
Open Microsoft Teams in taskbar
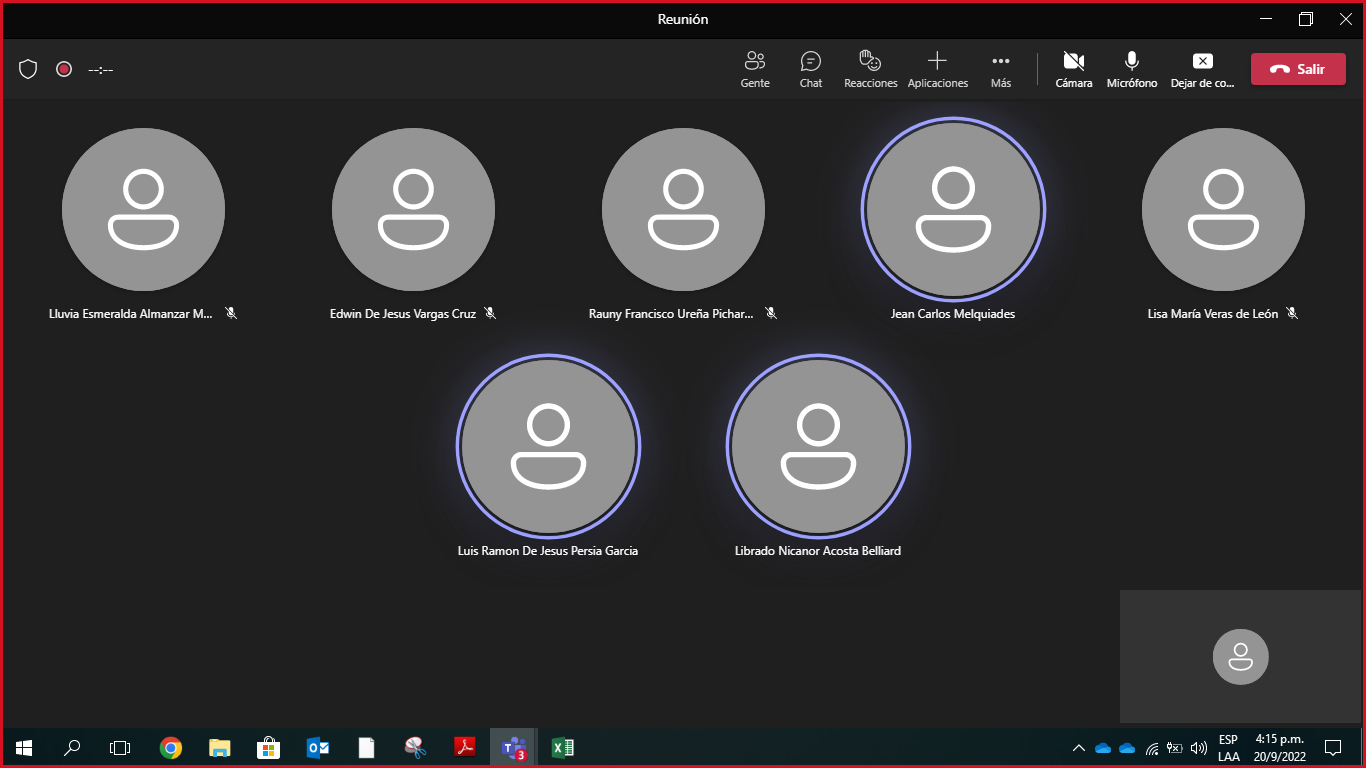click(513, 747)
